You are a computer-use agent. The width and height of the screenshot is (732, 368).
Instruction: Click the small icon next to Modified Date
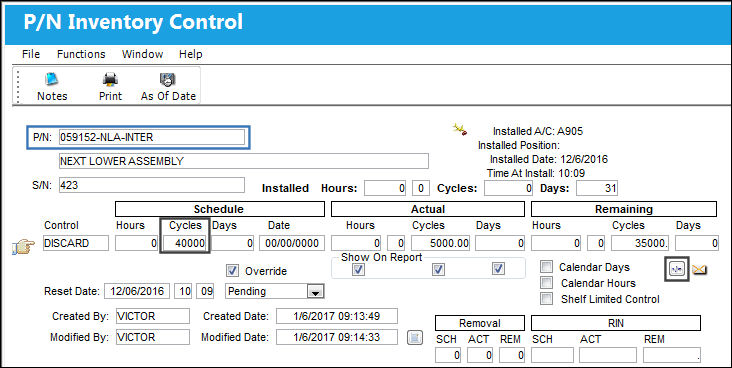[415, 337]
